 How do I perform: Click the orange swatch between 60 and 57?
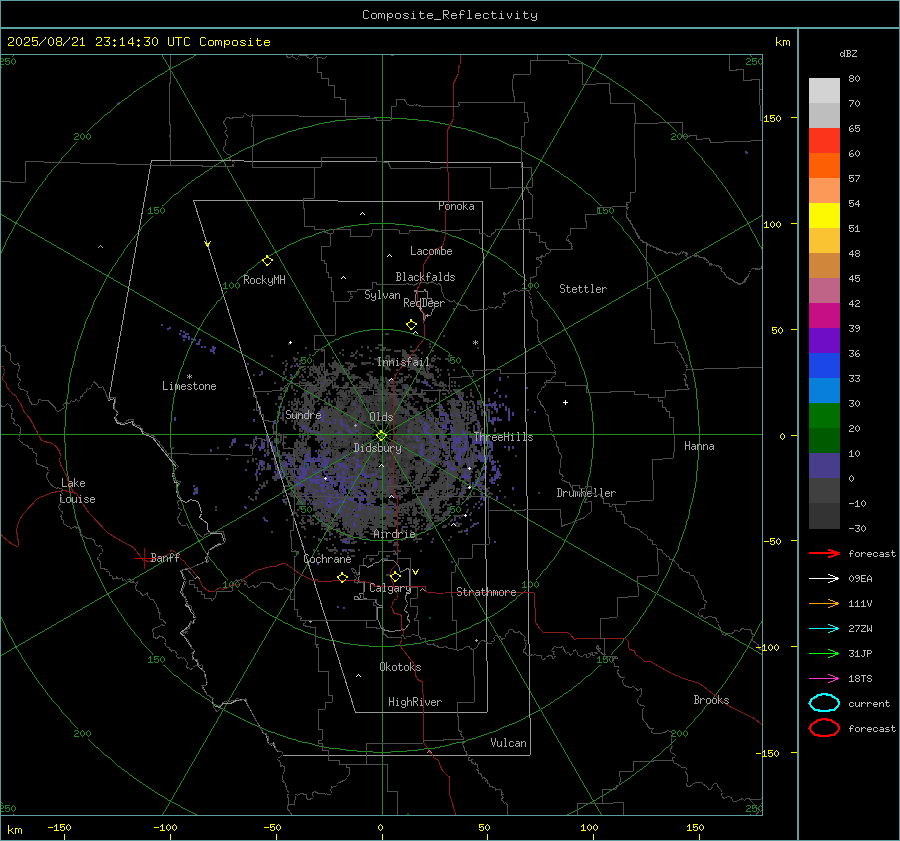824,165
